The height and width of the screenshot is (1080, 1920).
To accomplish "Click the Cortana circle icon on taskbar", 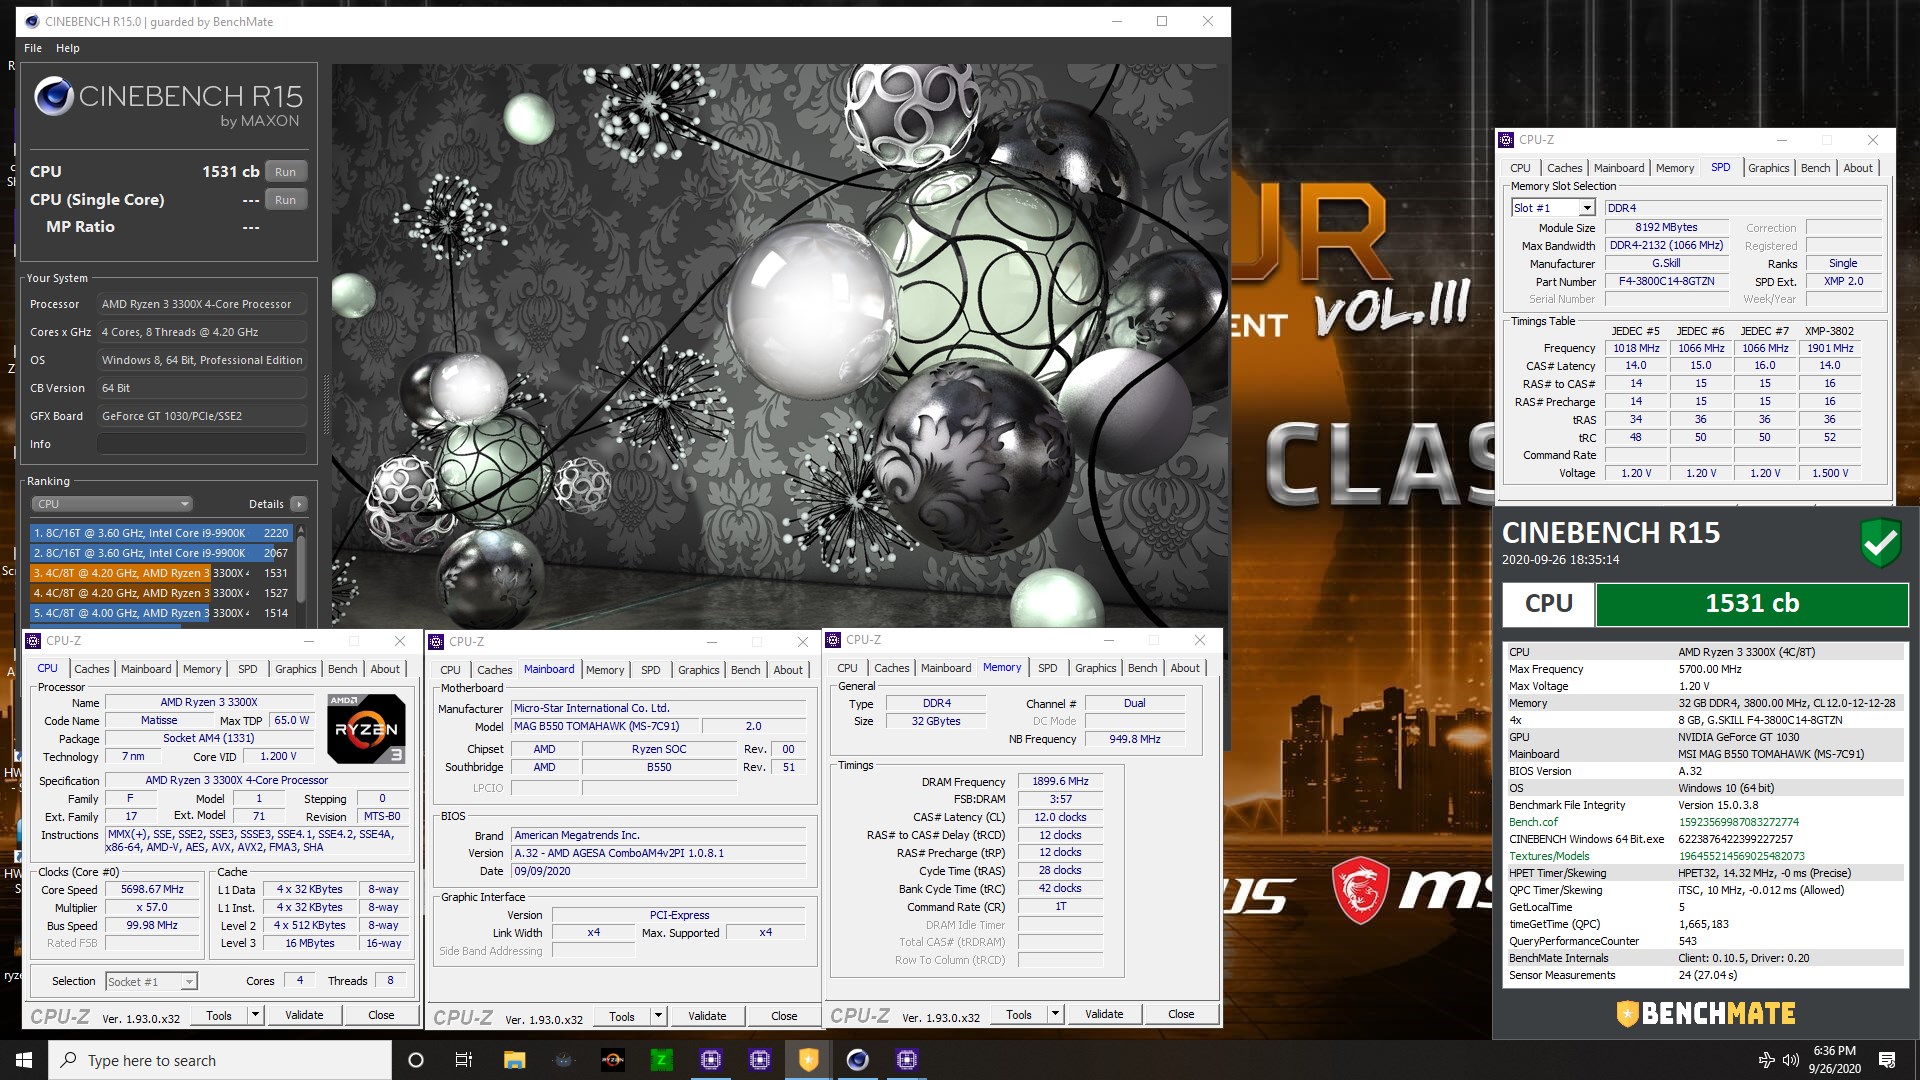I will [x=416, y=1060].
